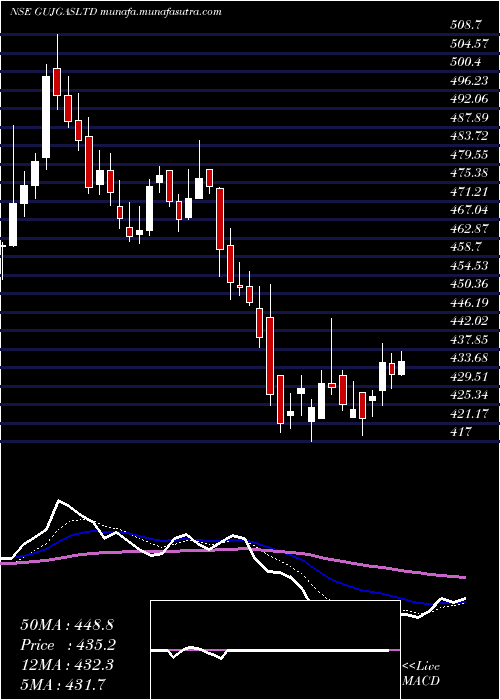Select the 483.72 price axis label
Viewport: 500px width, 700px height.
coord(469,137)
